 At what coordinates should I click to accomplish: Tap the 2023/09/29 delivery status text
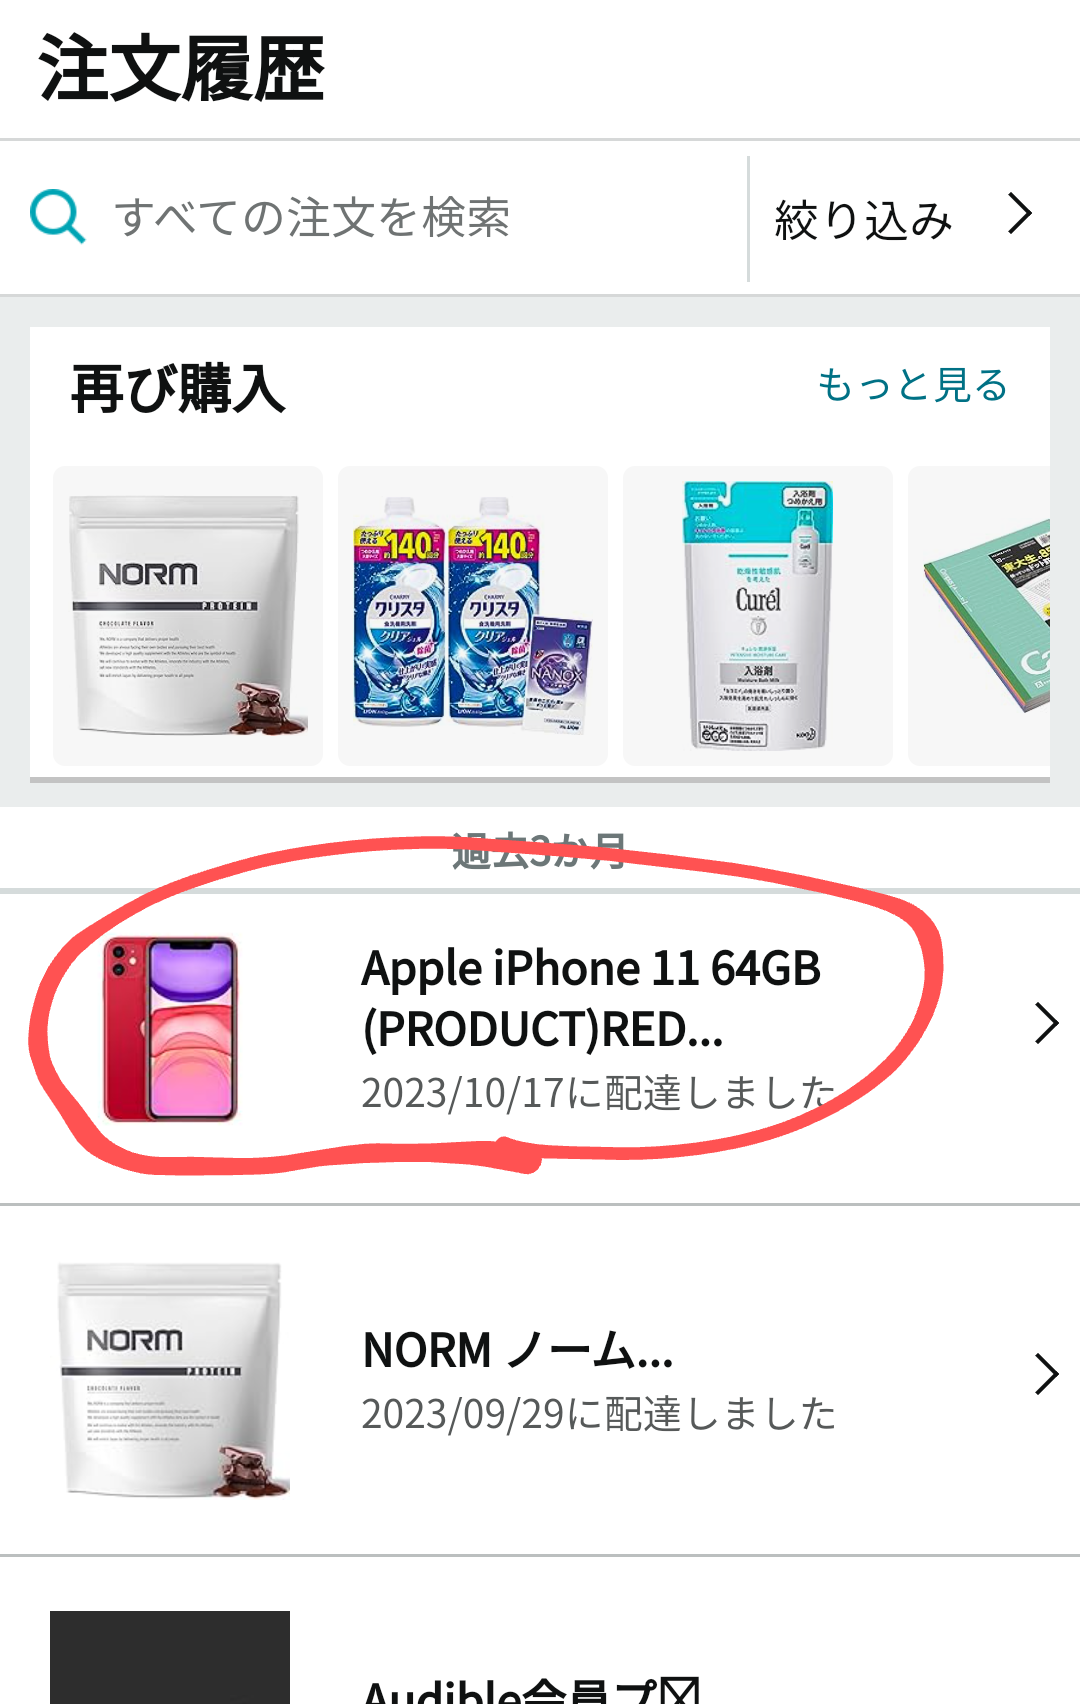coord(598,1414)
